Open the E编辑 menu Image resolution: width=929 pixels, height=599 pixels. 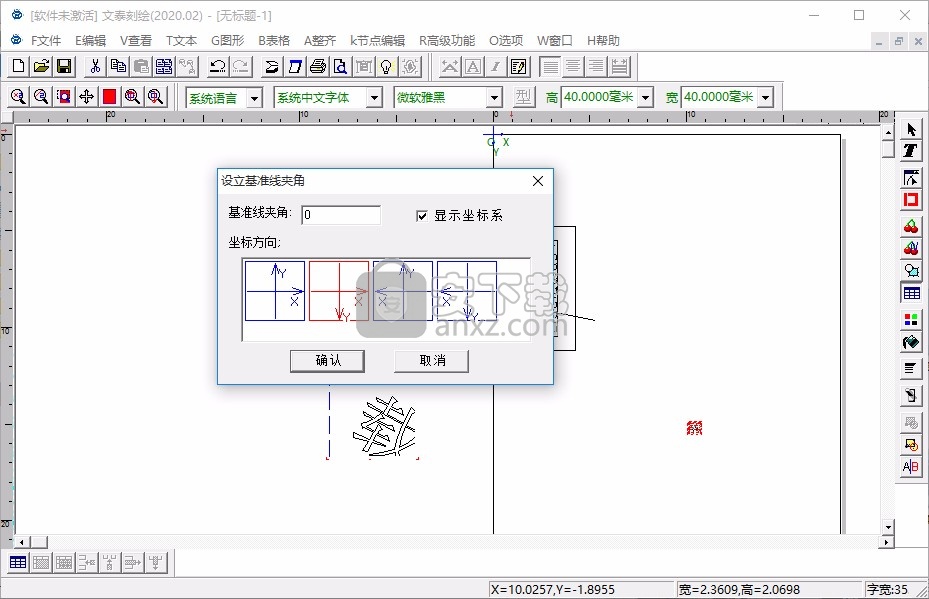point(90,40)
